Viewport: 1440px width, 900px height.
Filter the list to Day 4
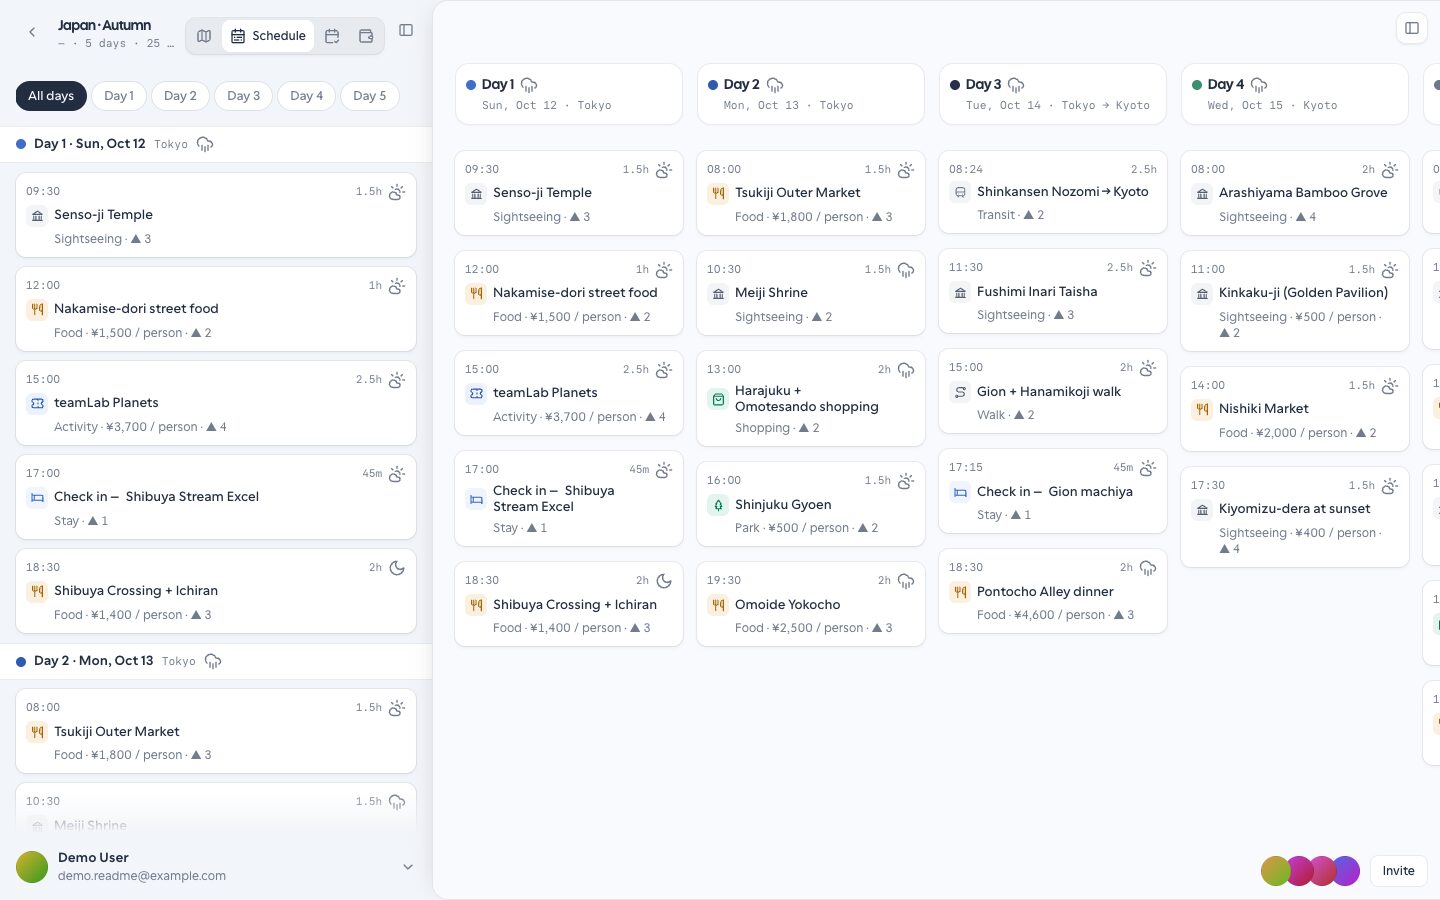tap(307, 96)
